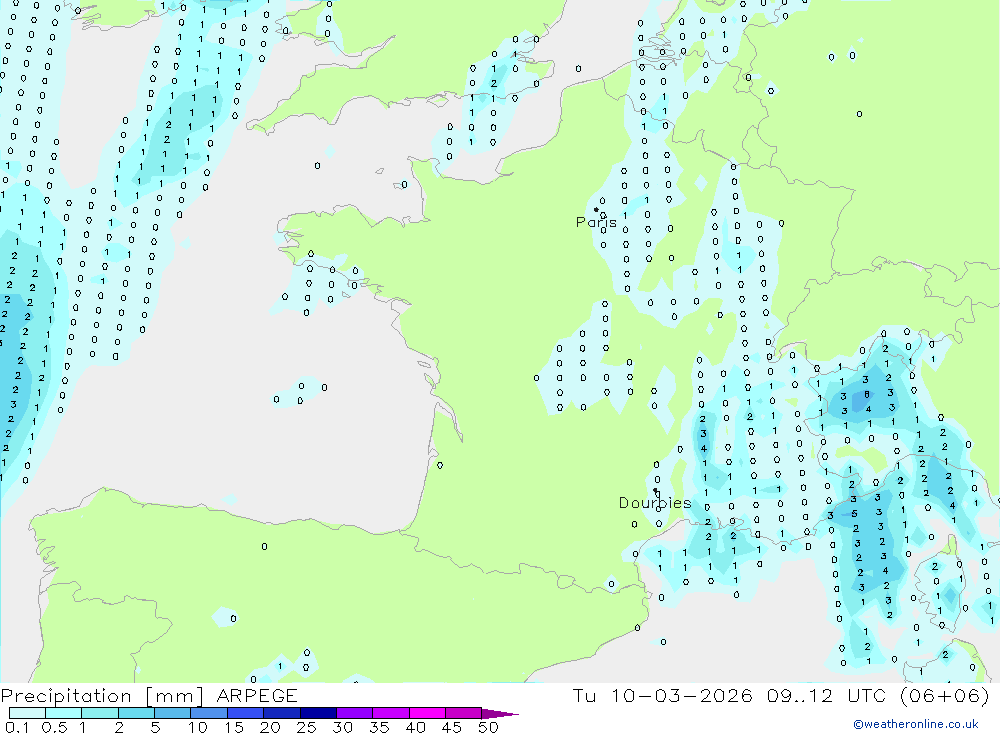Pick the 15–20 mm legend swatch
Image resolution: width=1000 pixels, height=733 pixels.
[x=245, y=713]
